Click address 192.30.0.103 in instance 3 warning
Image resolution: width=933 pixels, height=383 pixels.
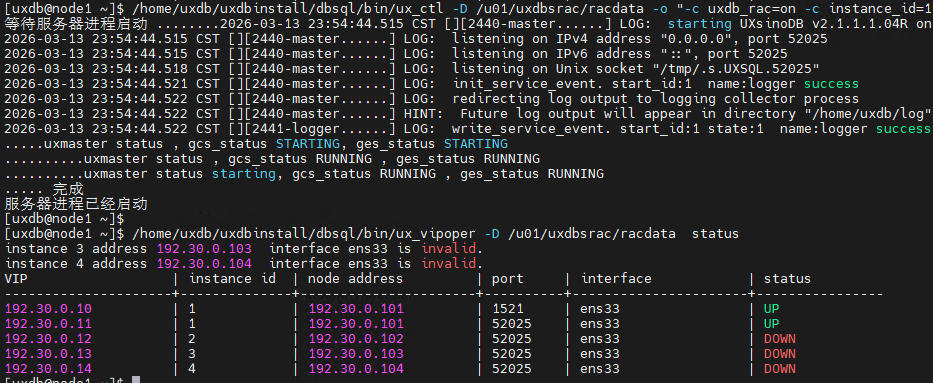[204, 249]
